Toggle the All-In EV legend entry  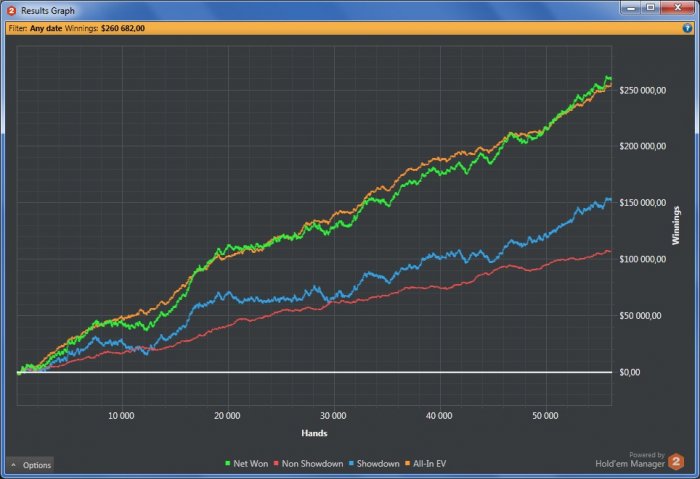pyautogui.click(x=425, y=464)
